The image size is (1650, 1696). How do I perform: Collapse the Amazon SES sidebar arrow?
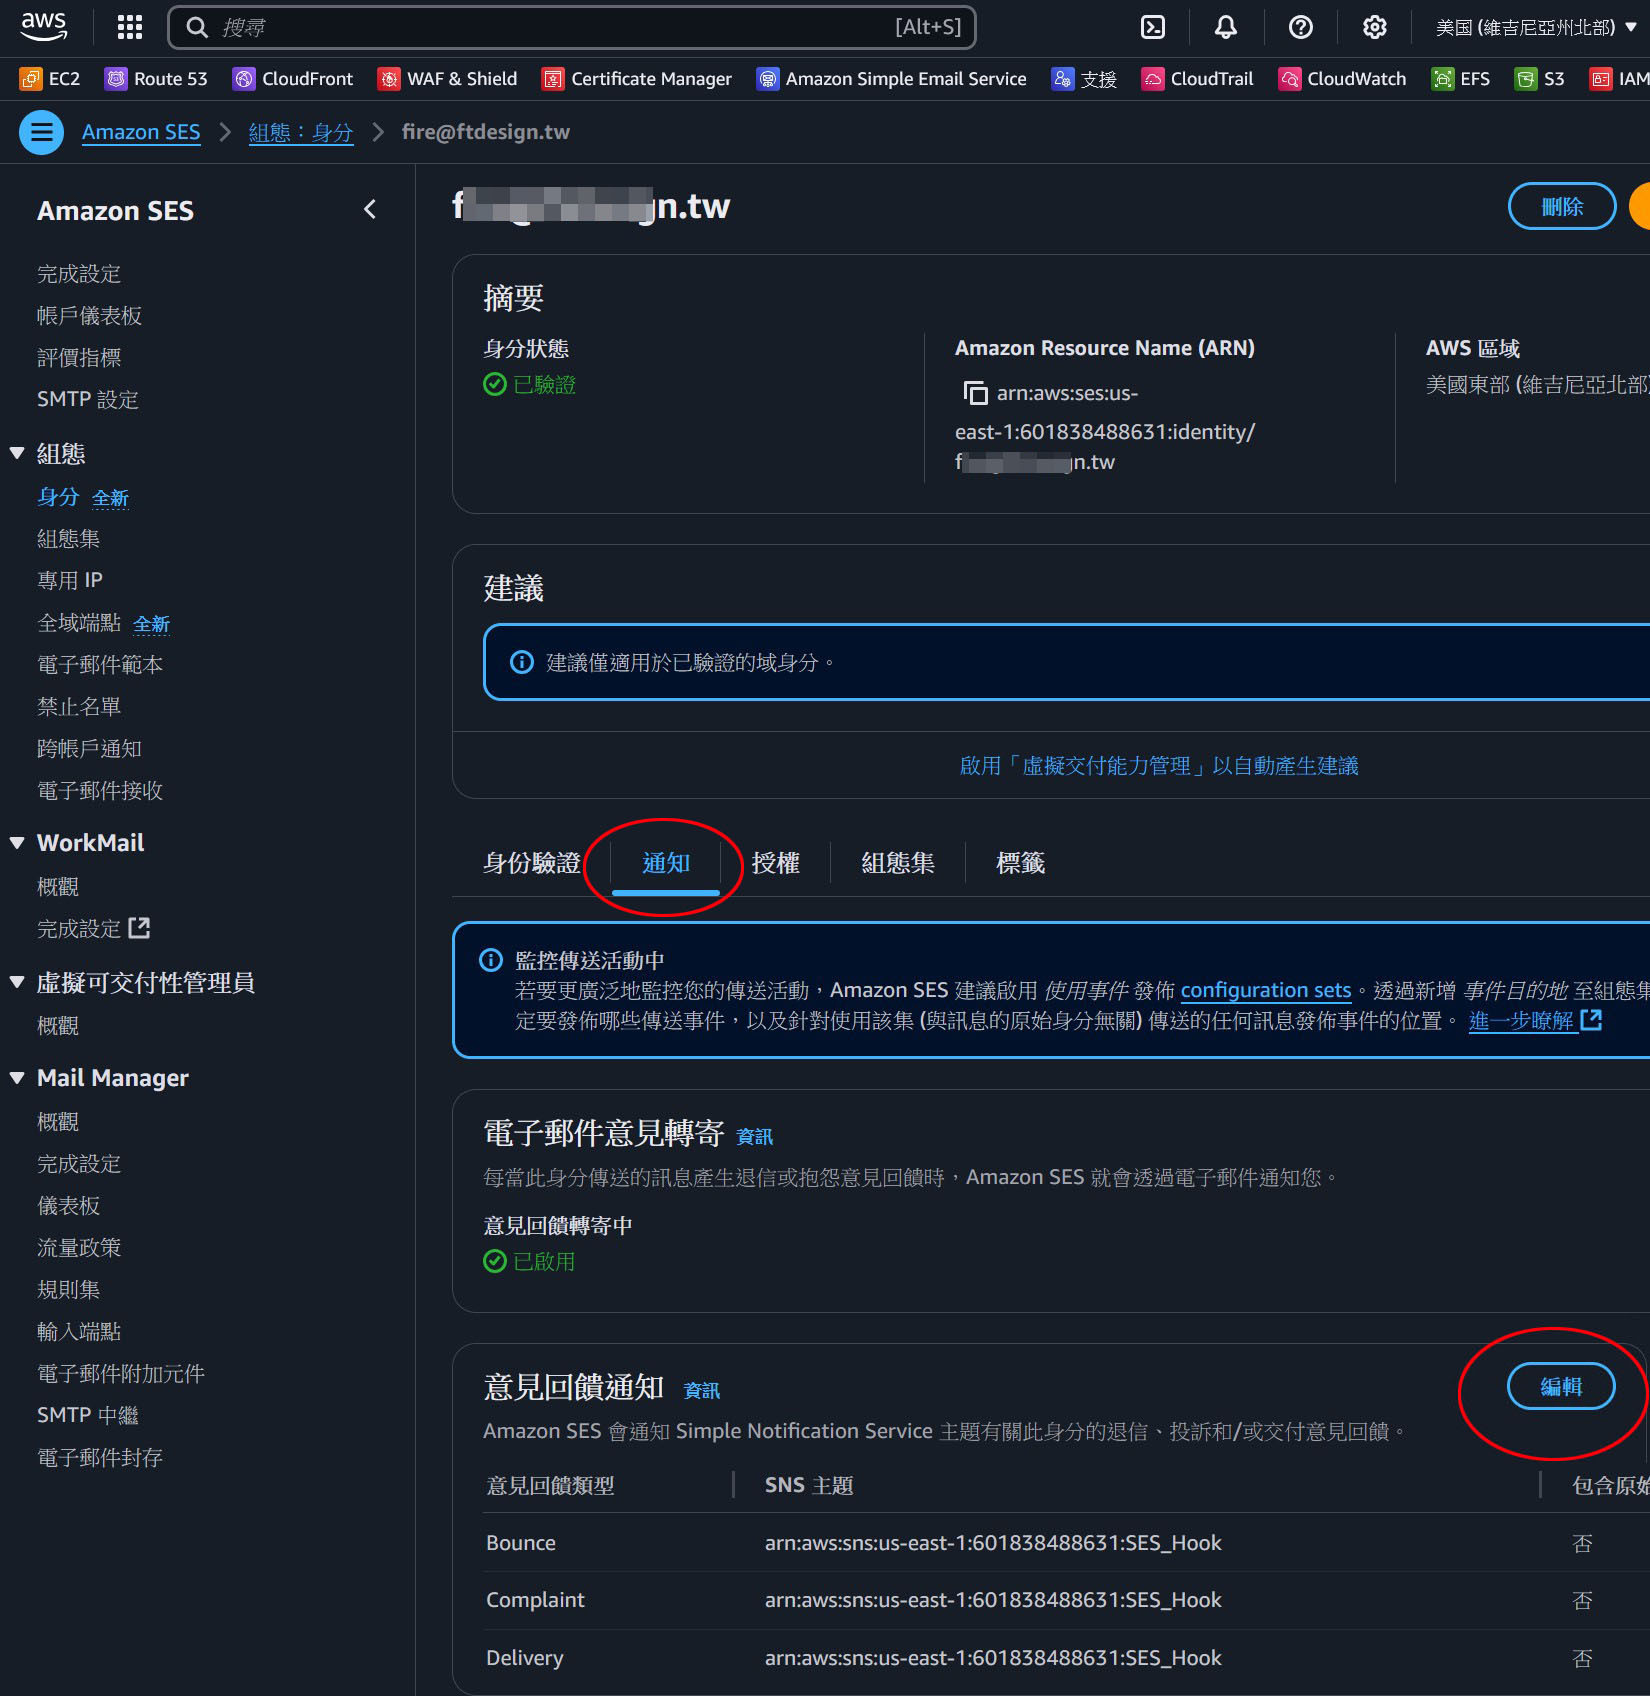(370, 210)
